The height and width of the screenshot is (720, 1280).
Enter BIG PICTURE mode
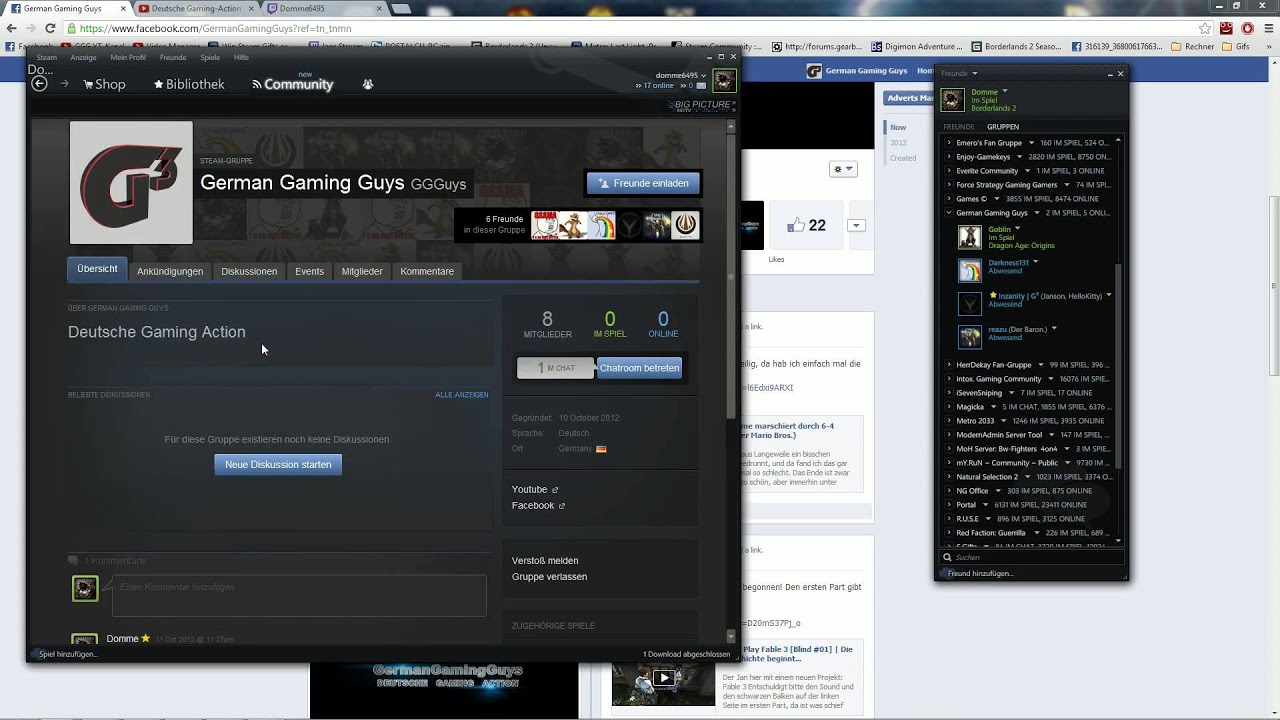(704, 105)
